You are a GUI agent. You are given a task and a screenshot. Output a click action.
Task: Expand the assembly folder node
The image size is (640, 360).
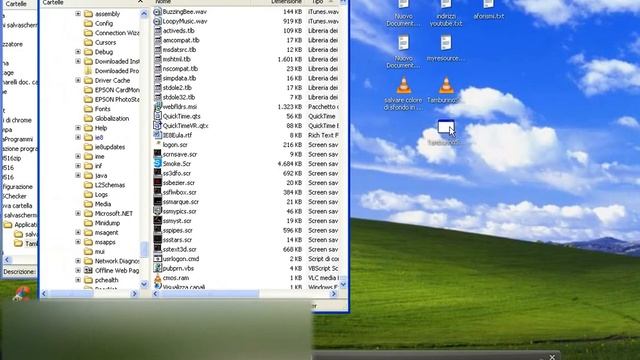pos(78,14)
